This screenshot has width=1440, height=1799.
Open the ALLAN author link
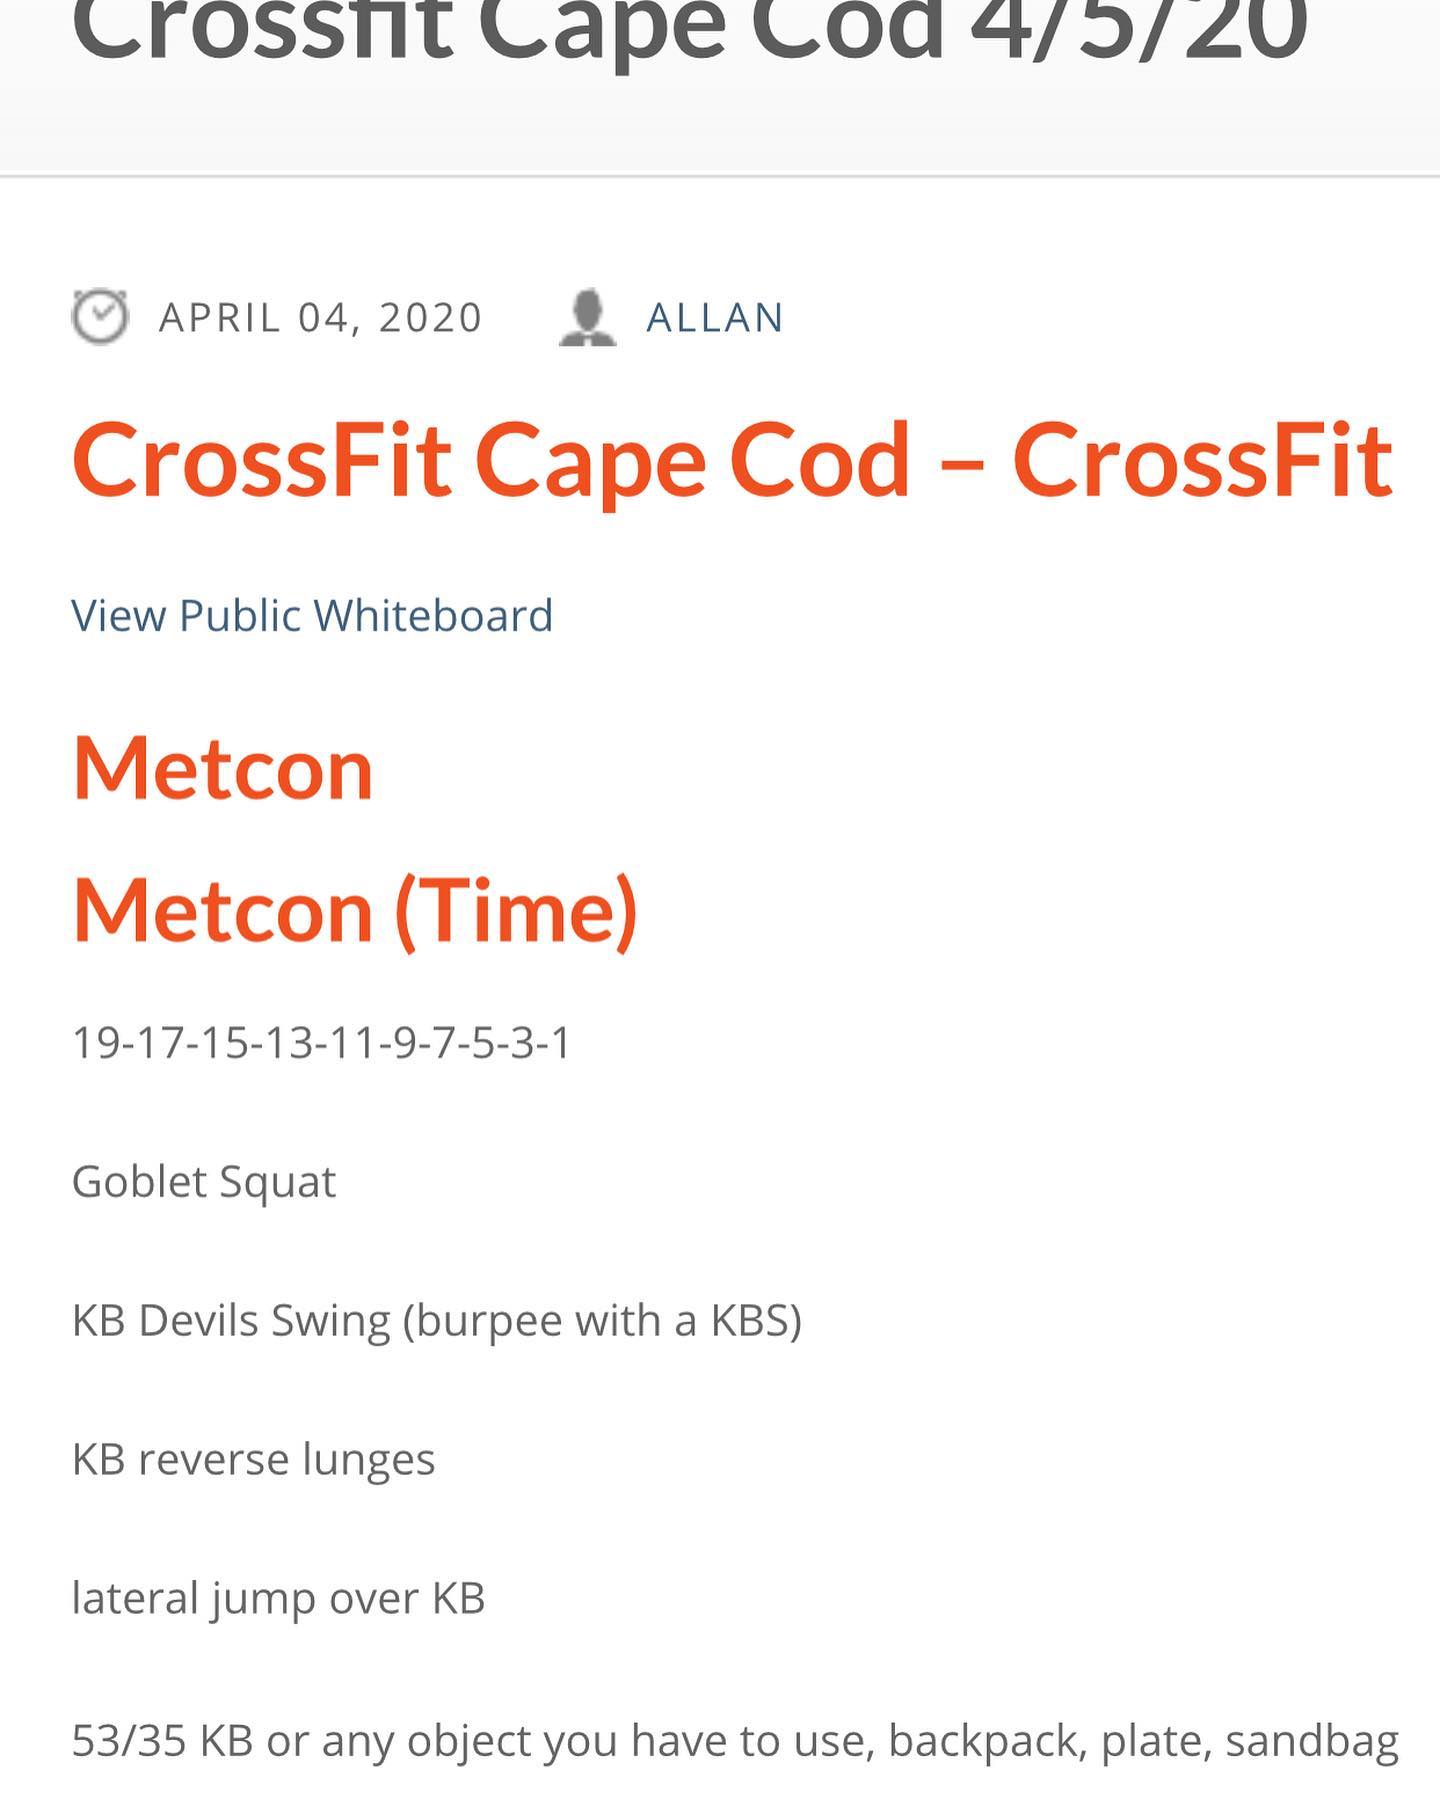[715, 318]
